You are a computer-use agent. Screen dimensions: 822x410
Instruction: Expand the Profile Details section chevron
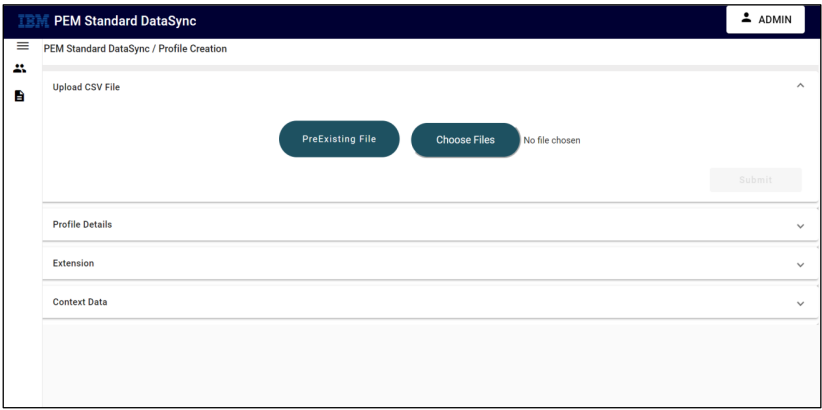[800, 226]
